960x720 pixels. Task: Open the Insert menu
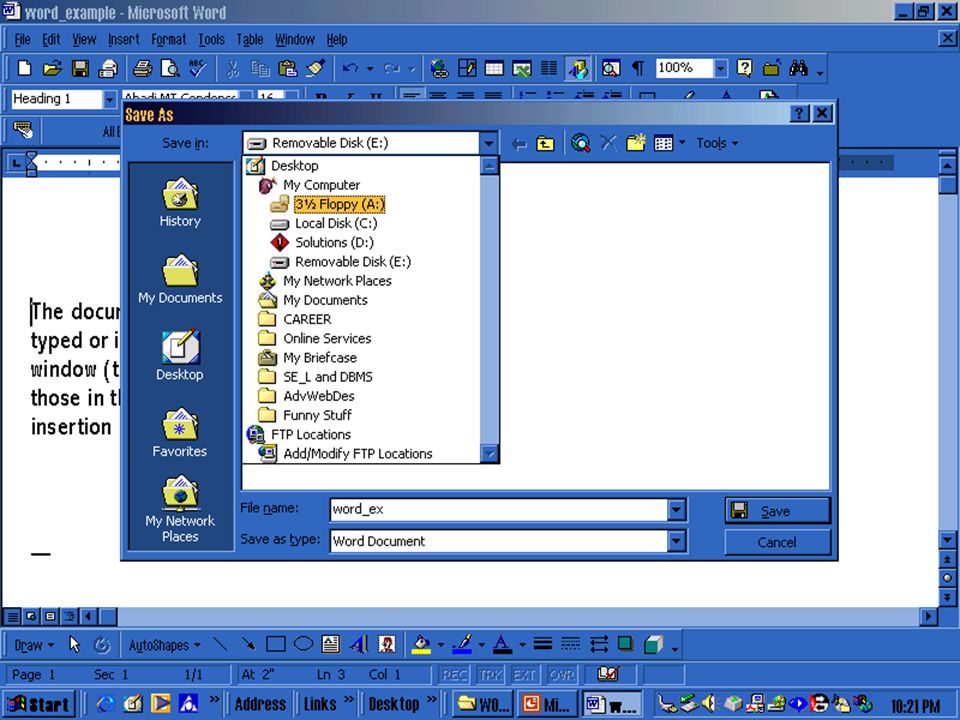pyautogui.click(x=124, y=40)
